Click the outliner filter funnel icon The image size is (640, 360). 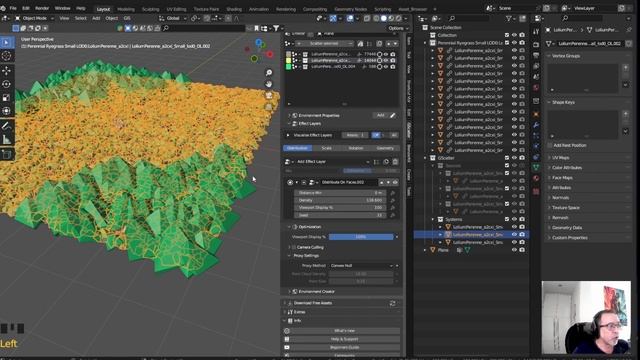point(509,18)
